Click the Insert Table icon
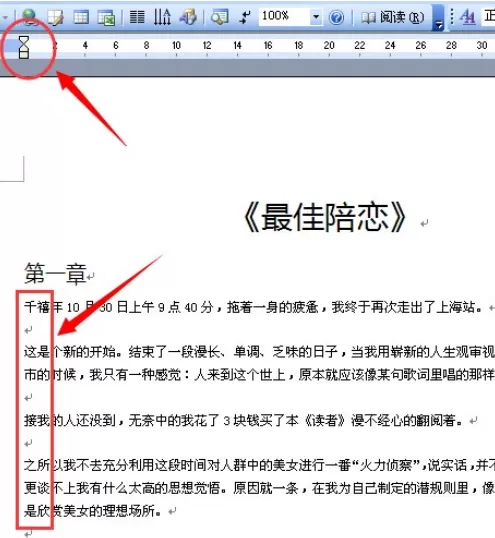This screenshot has width=495, height=538. click(81, 17)
